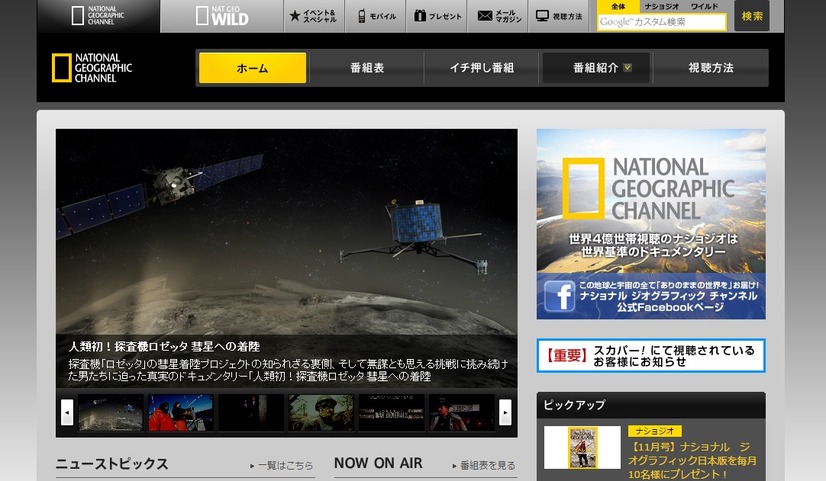Select the last visible carousel thumbnail

pyautogui.click(x=461, y=413)
